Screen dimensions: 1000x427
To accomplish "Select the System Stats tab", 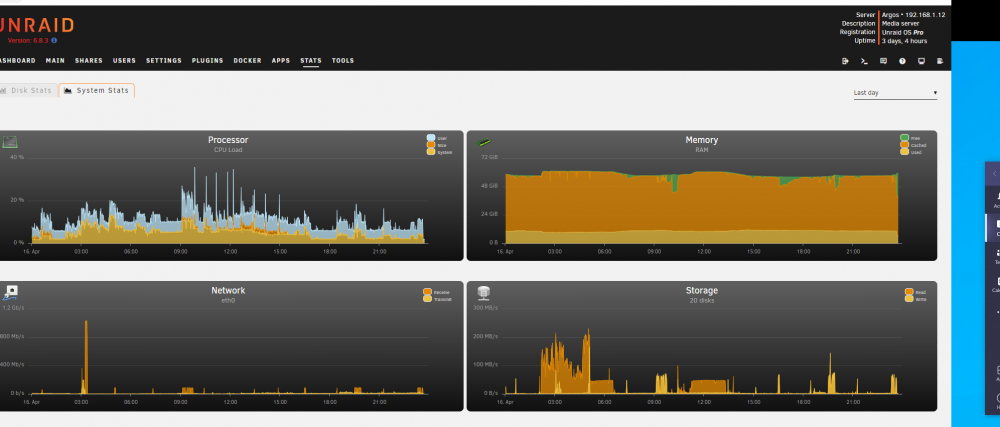I will (97, 90).
